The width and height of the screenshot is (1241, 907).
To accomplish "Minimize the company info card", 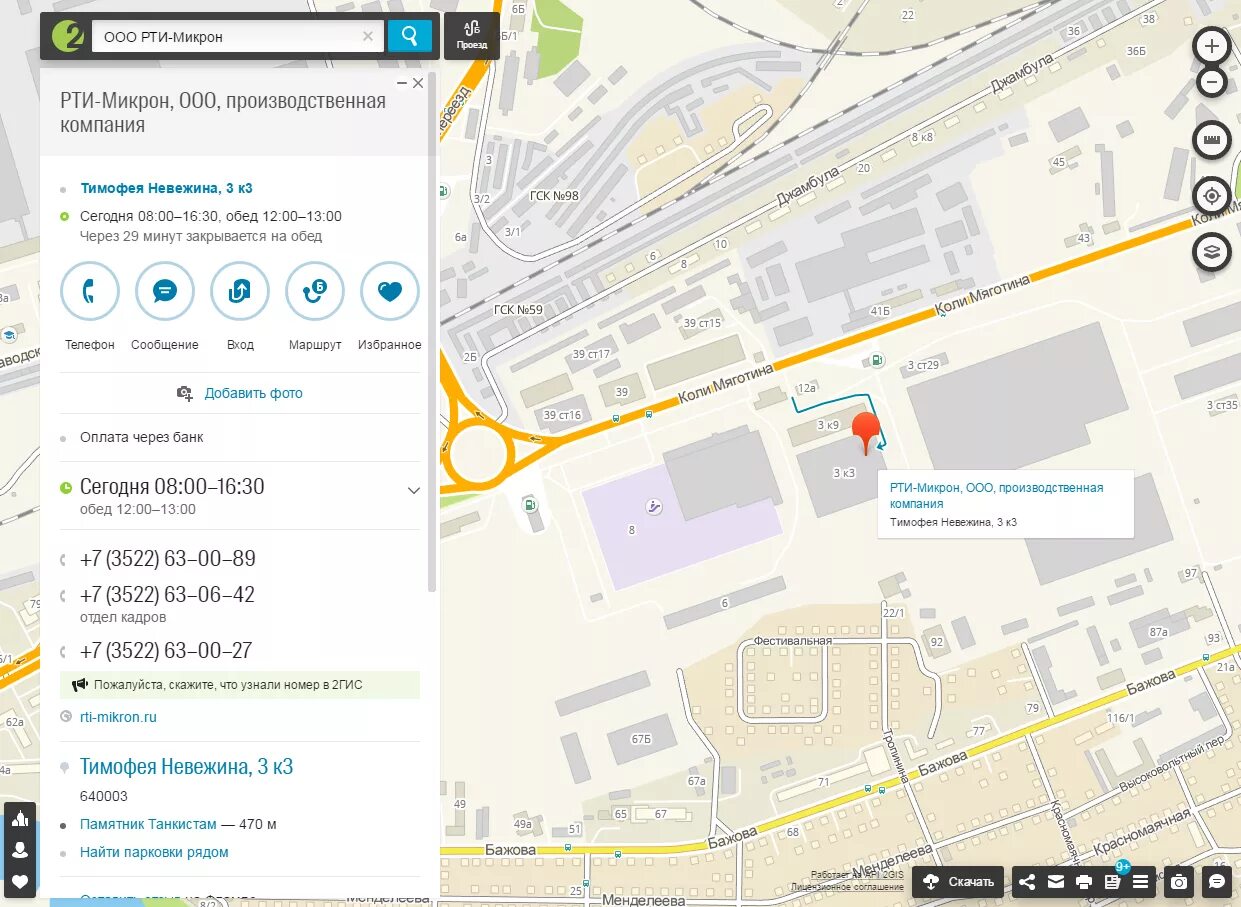I will tap(402, 83).
